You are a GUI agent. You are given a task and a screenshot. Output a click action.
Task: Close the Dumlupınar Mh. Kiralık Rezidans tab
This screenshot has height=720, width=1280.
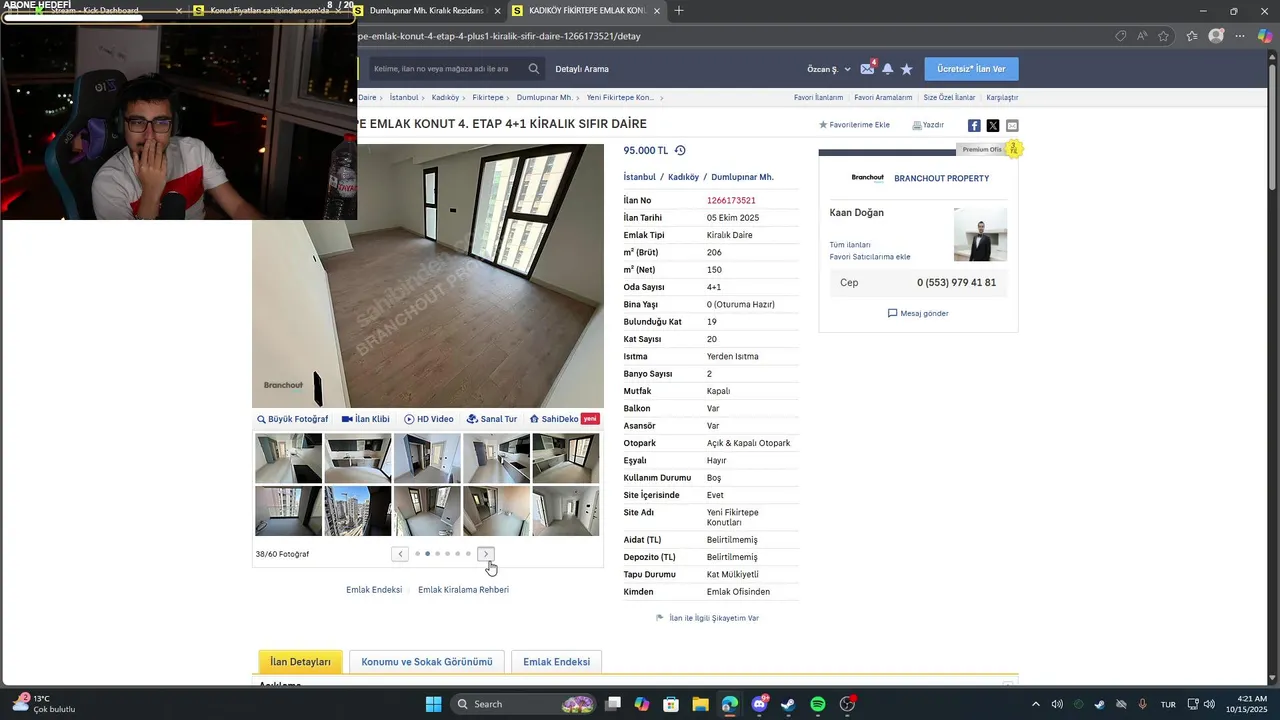click(498, 11)
